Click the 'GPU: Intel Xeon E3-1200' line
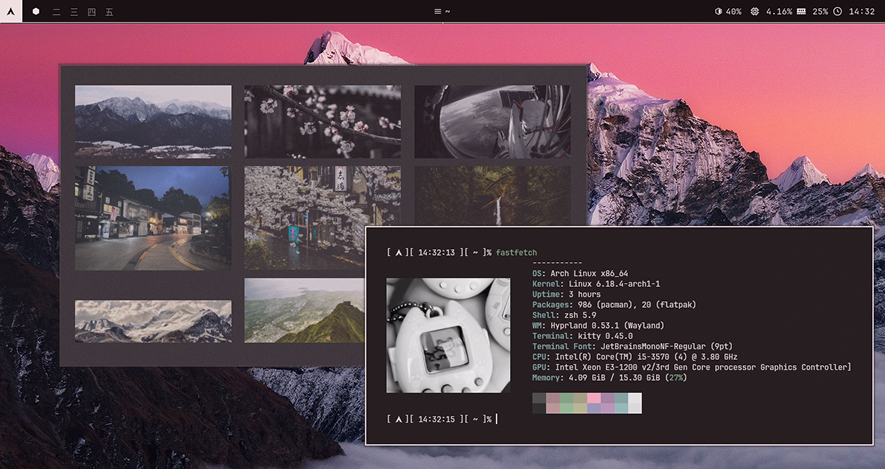The height and width of the screenshot is (469, 885). tap(691, 367)
